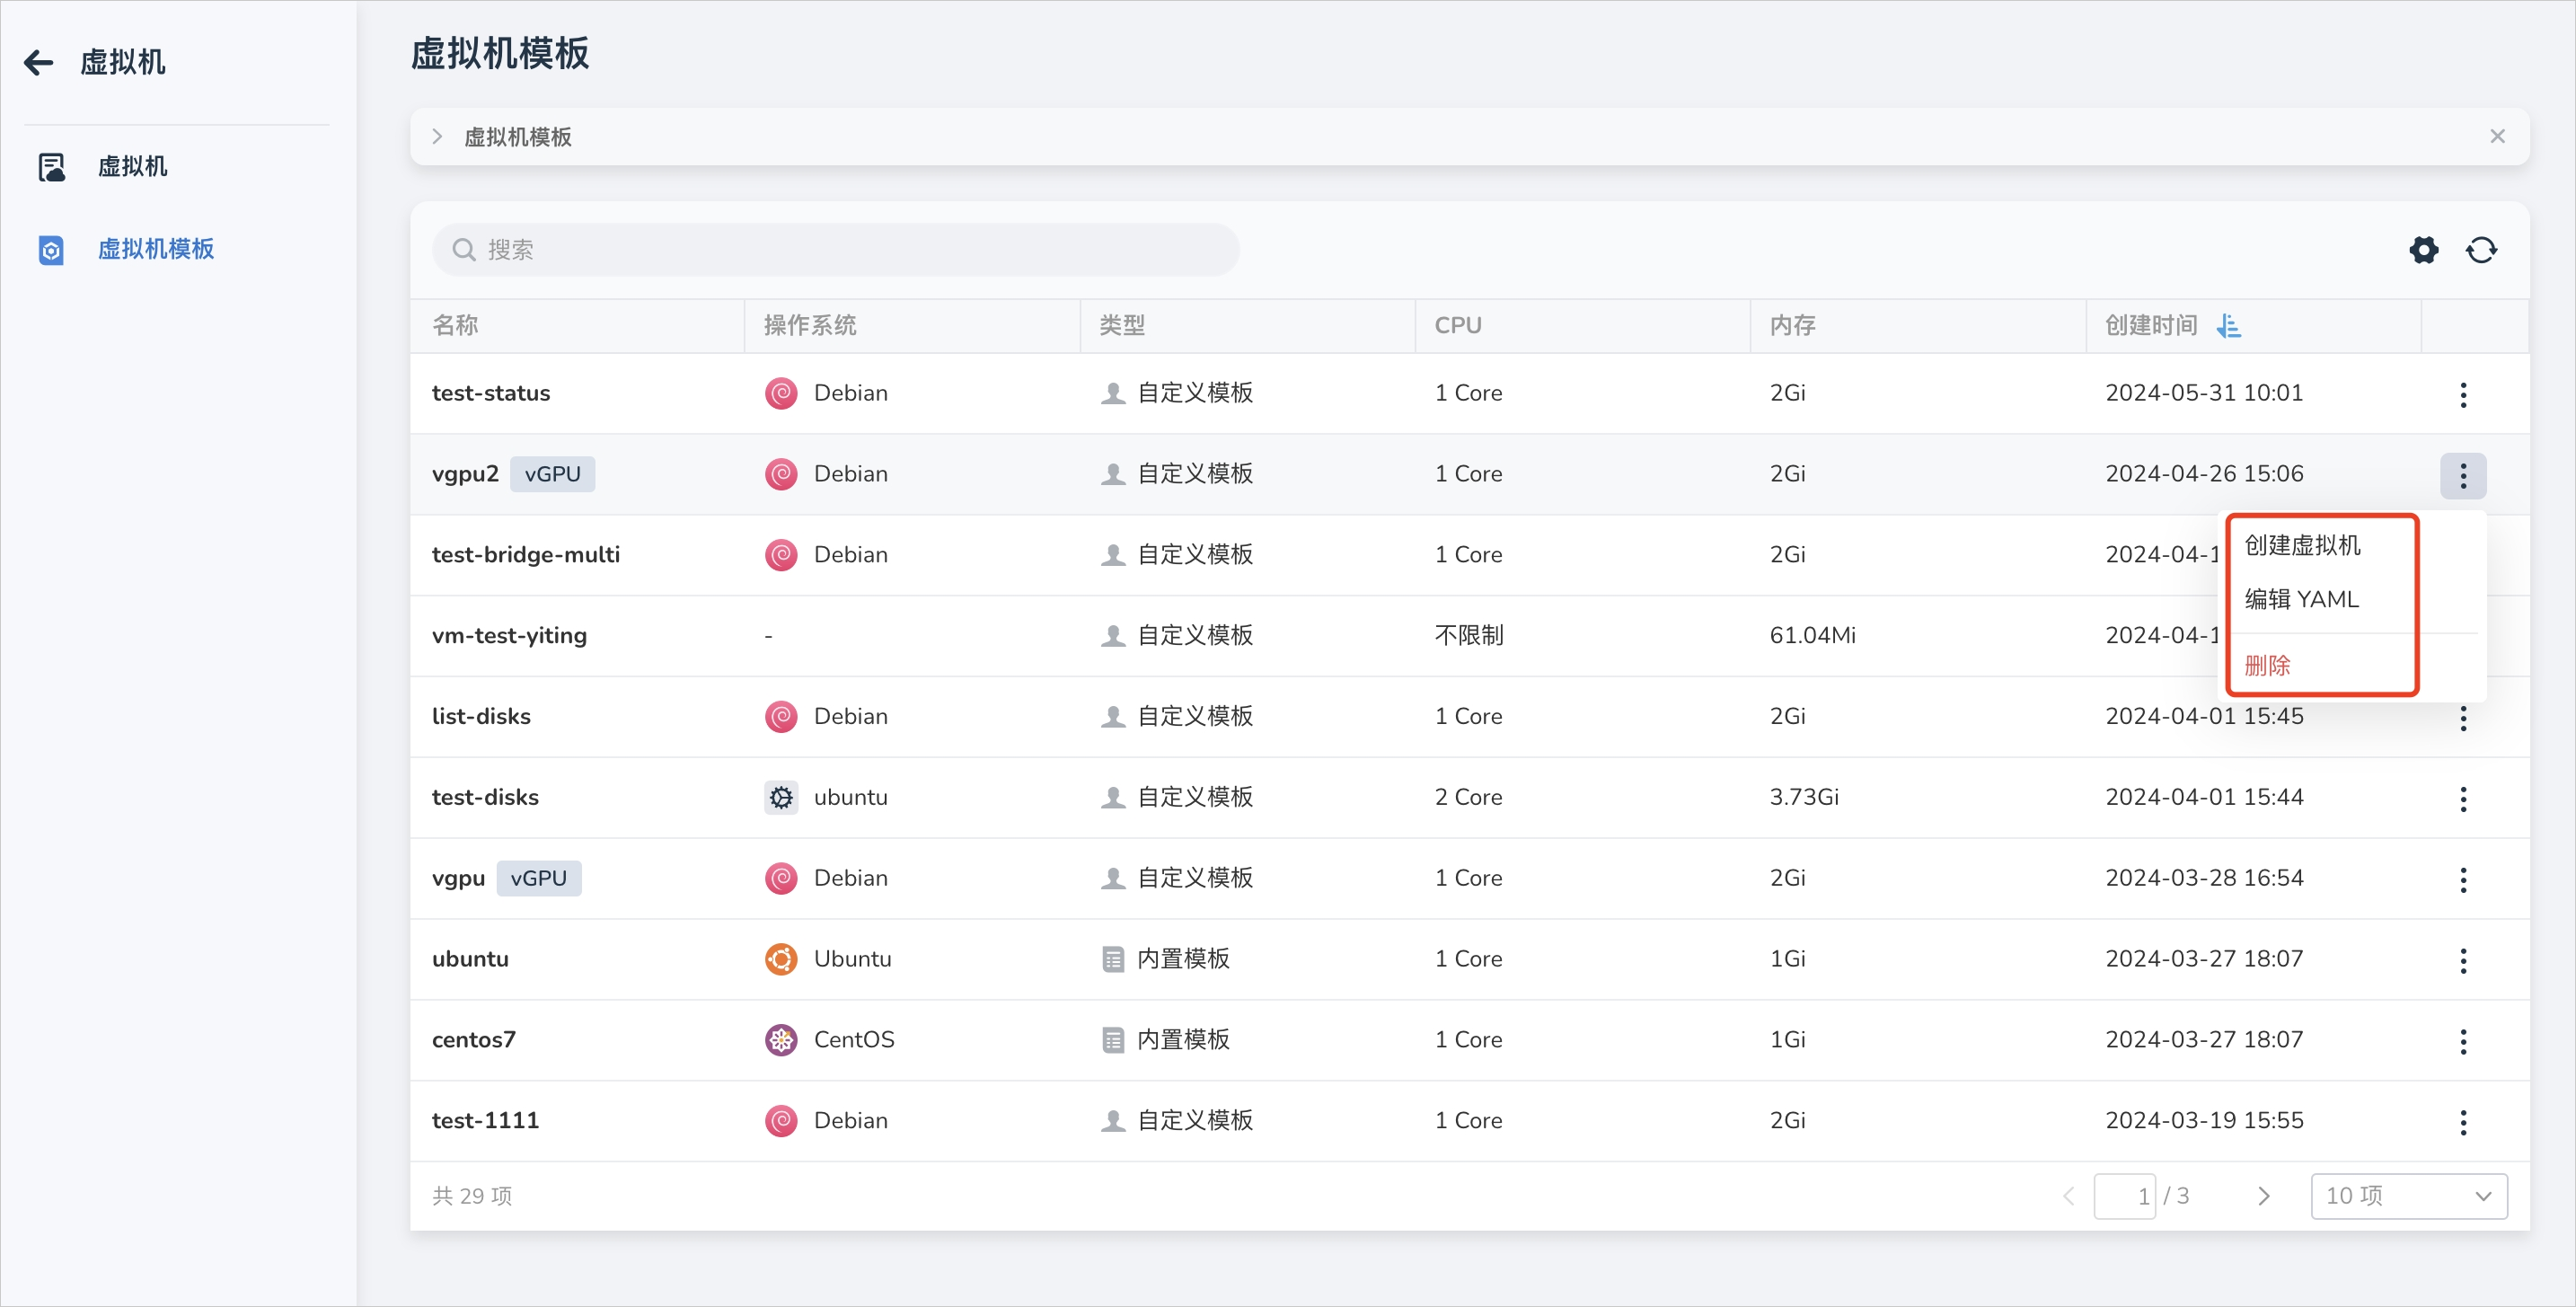
Task: Open the list-disks template
Action: (x=481, y=716)
